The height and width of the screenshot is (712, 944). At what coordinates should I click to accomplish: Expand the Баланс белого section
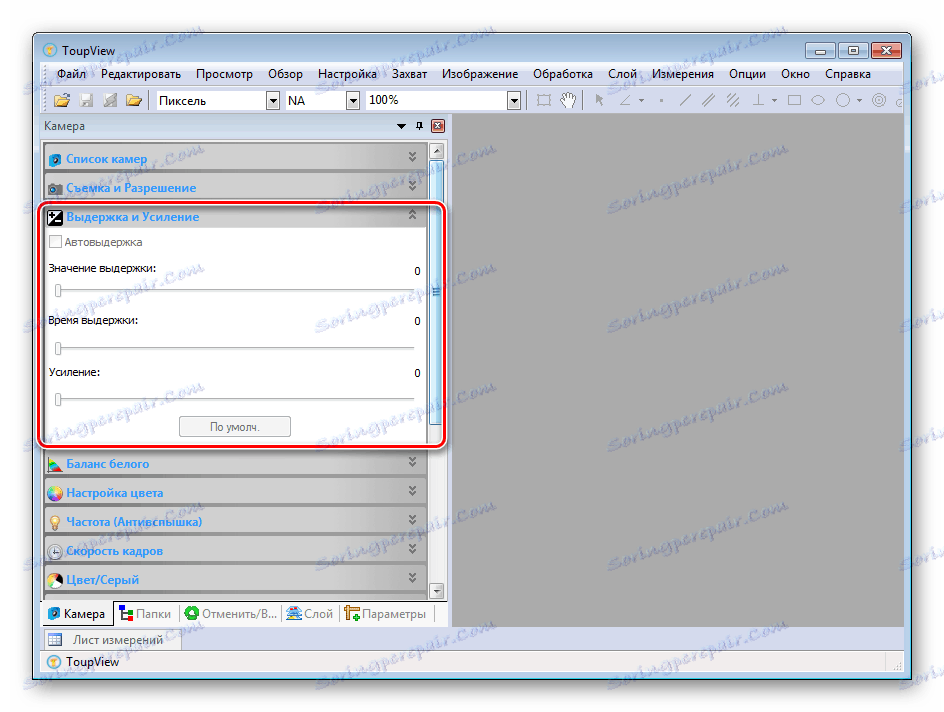click(x=412, y=462)
